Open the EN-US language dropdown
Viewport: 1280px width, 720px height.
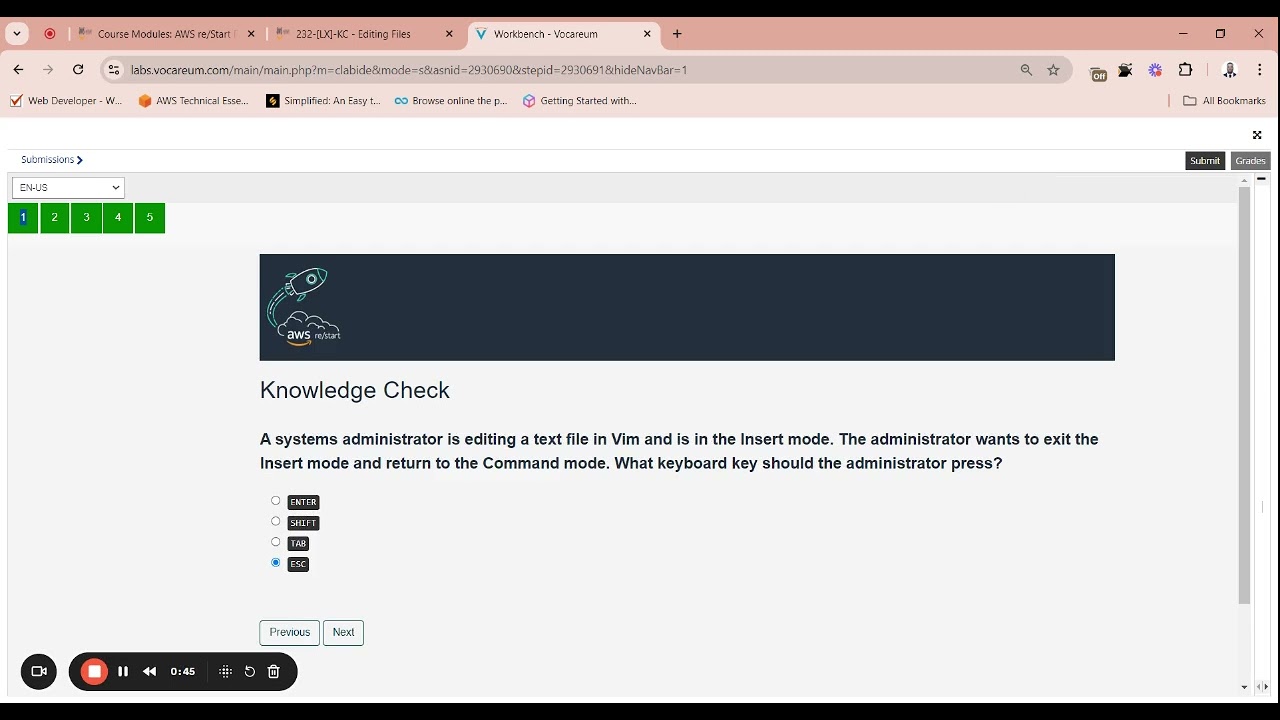coord(68,188)
